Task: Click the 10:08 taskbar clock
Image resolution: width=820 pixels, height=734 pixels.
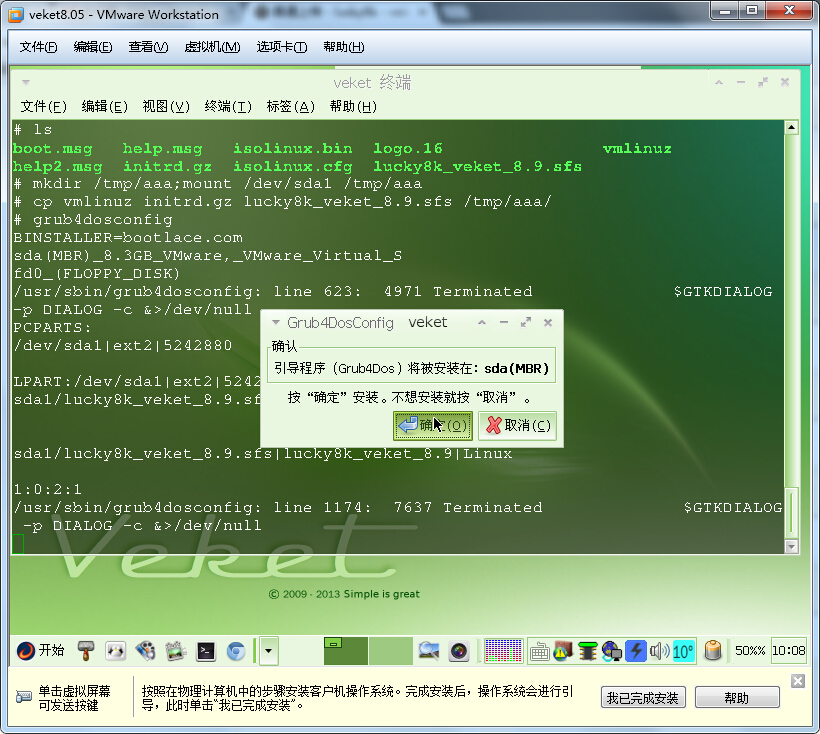Action: coord(789,651)
